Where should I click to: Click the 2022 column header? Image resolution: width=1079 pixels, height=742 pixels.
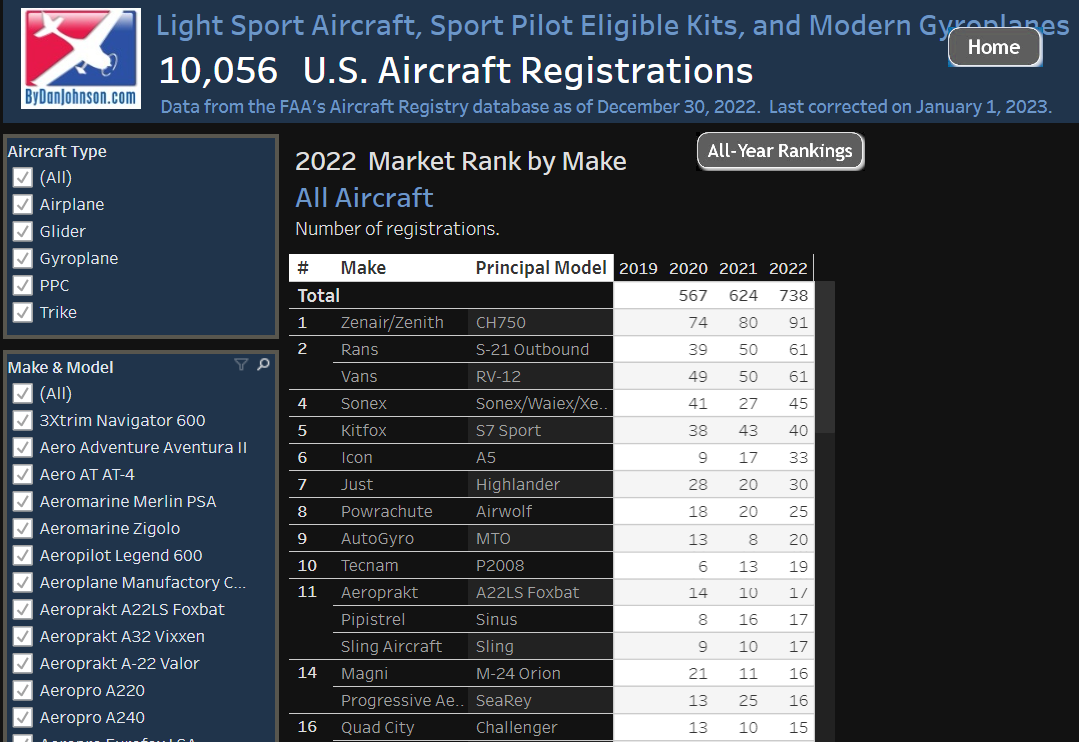pyautogui.click(x=788, y=268)
